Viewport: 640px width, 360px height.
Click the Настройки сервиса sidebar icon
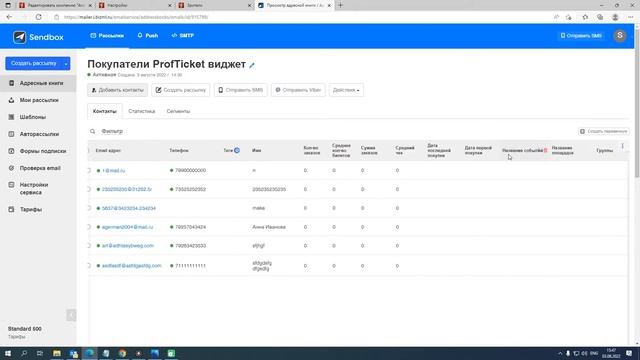pos(11,185)
